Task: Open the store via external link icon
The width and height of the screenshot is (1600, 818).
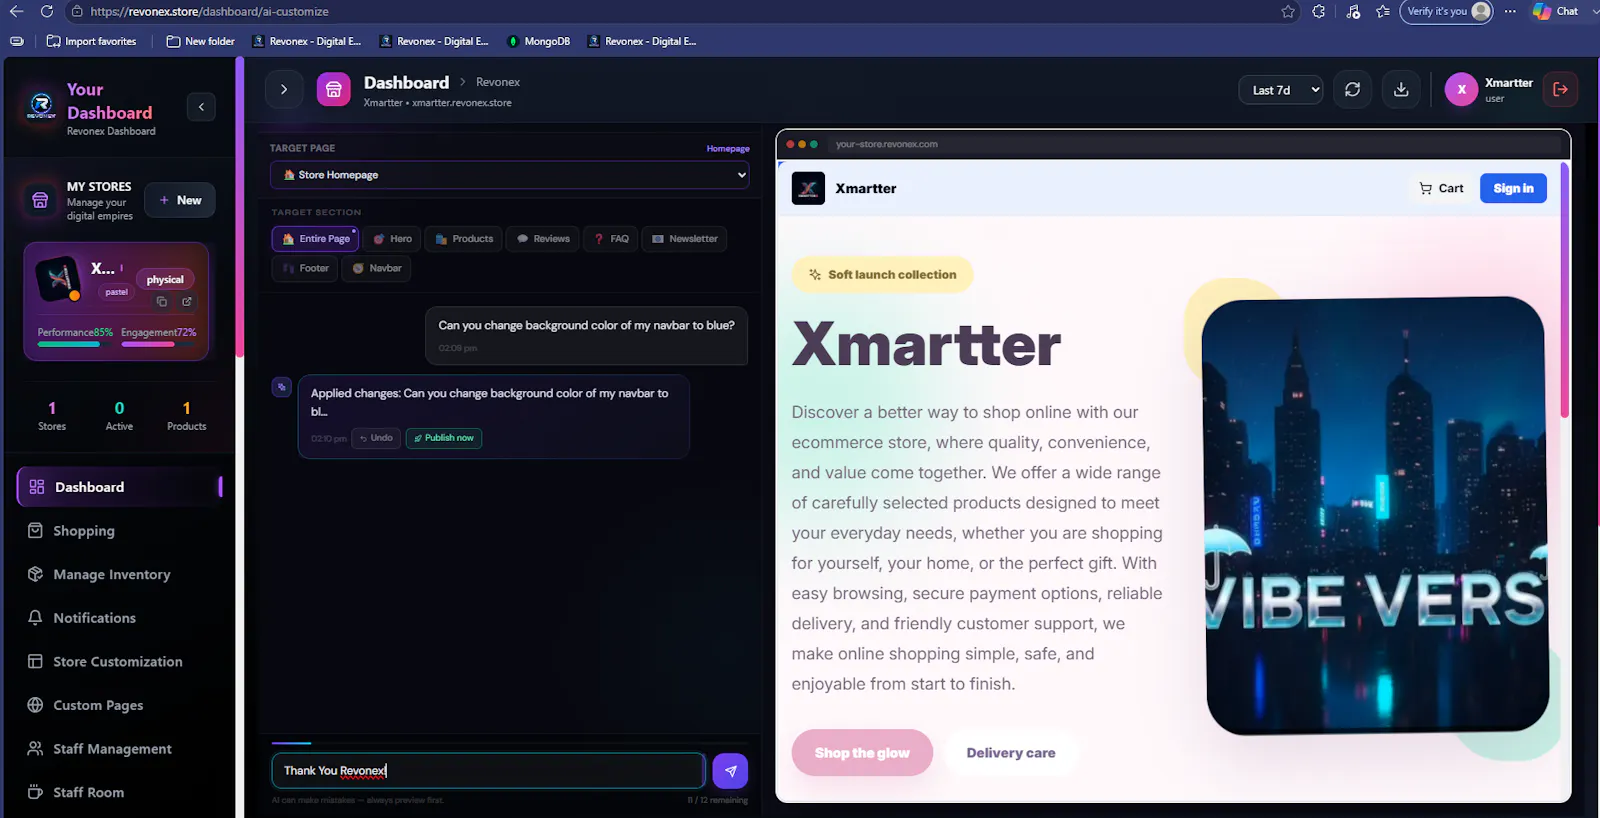Action: pos(187,301)
